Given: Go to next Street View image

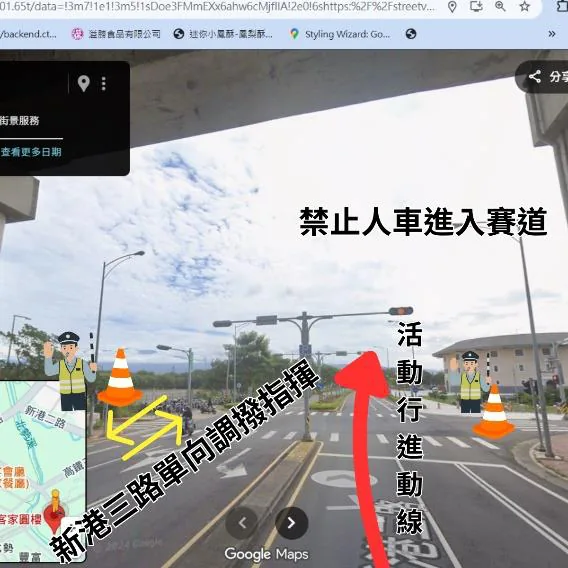Looking at the screenshot, I should pos(292,523).
